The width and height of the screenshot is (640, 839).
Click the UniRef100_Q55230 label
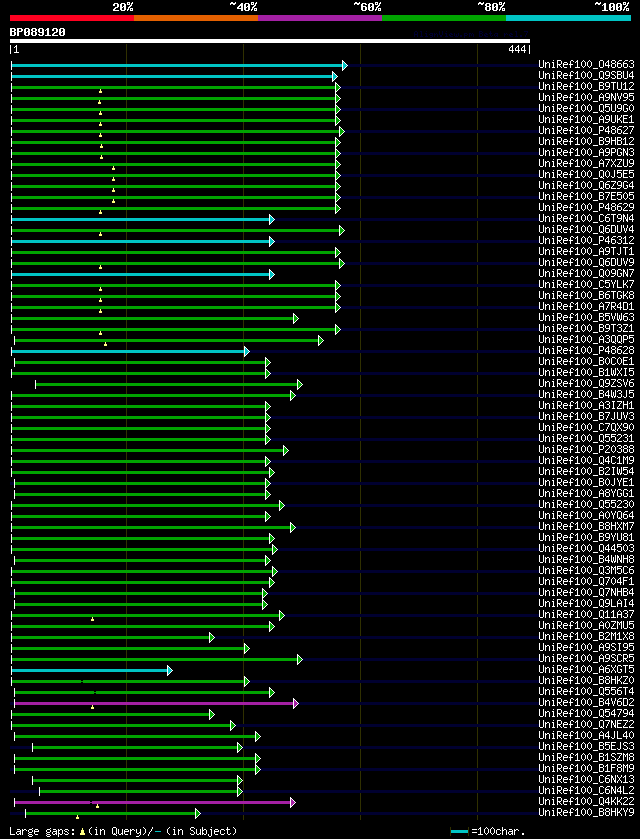(x=586, y=504)
